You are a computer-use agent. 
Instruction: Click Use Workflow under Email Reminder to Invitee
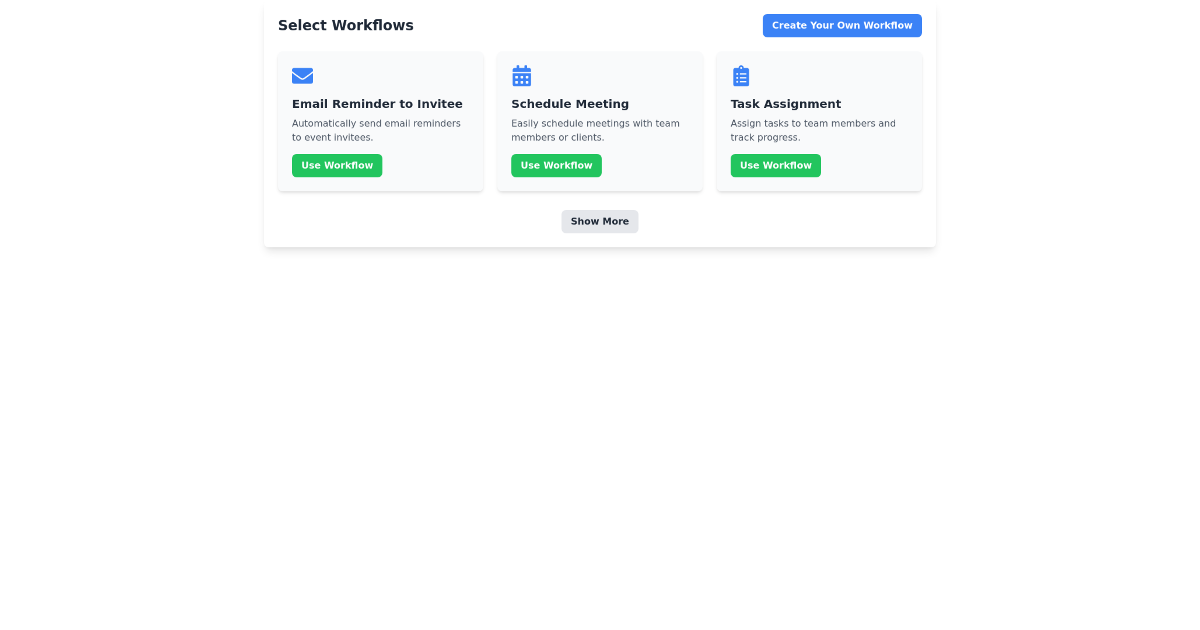[337, 165]
